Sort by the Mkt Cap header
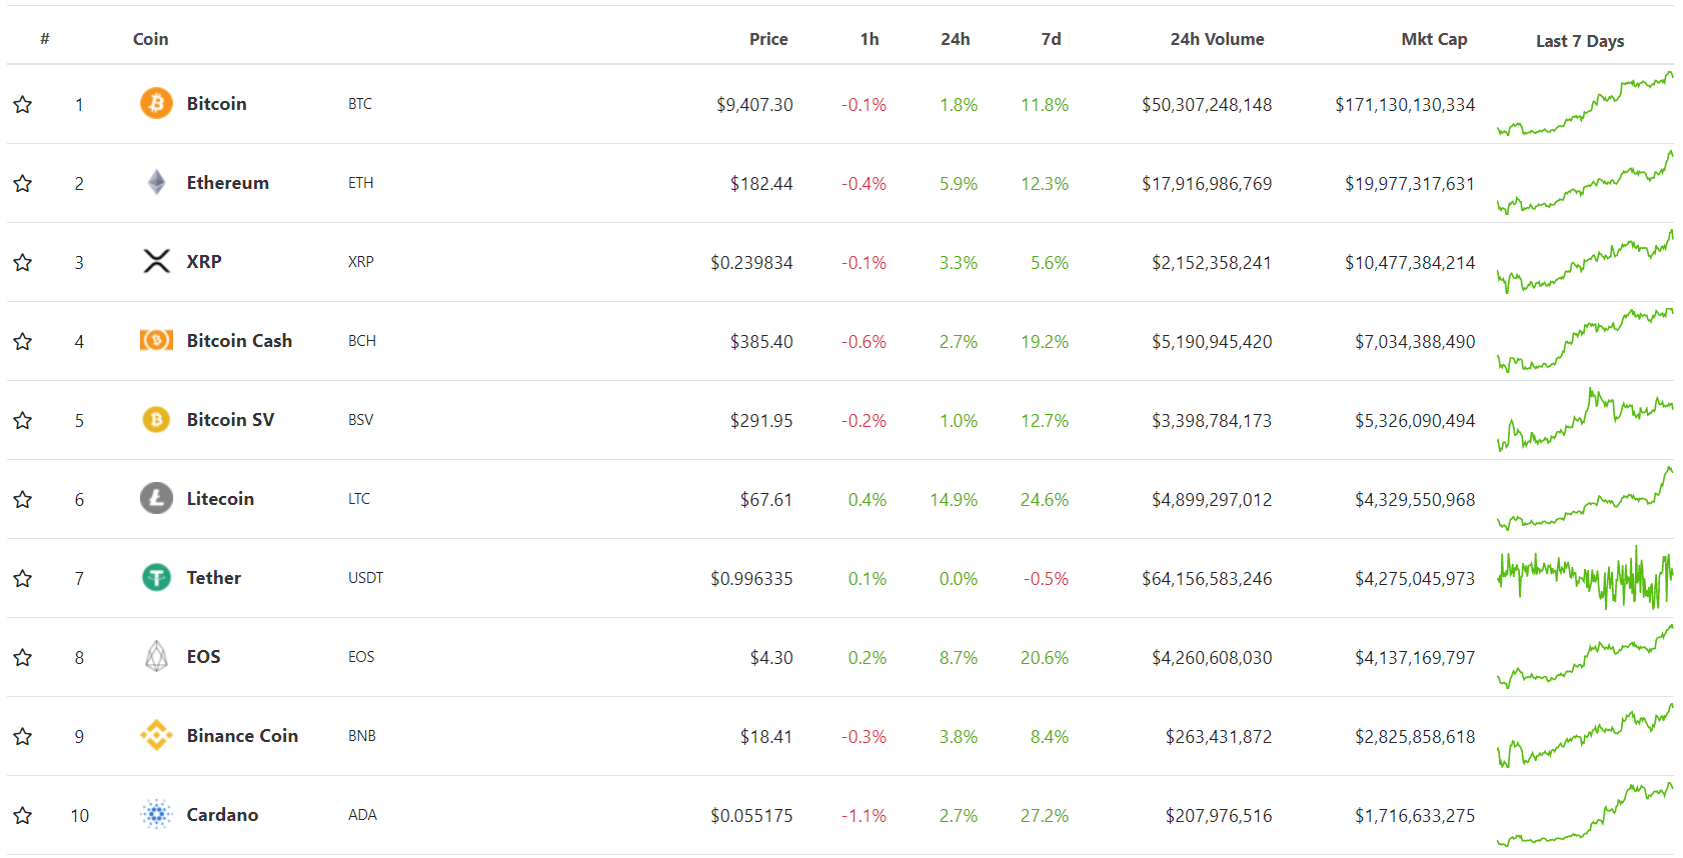1683x858 pixels. click(x=1434, y=39)
